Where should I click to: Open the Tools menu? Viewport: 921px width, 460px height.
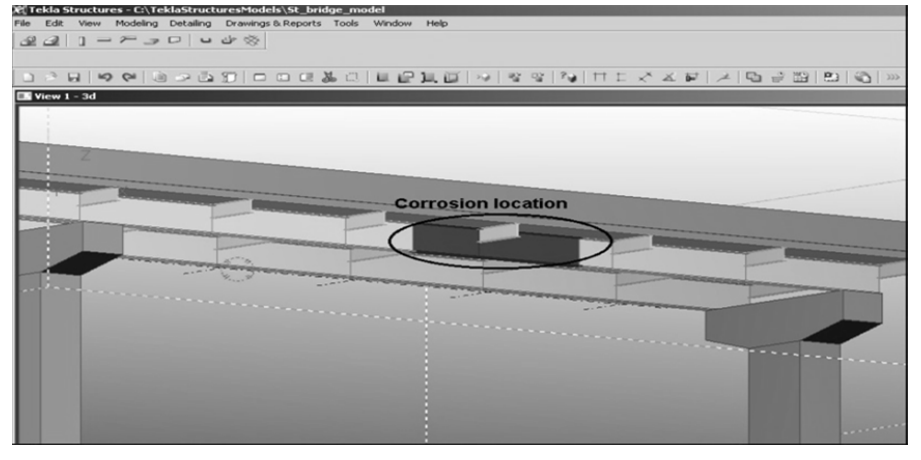[347, 22]
